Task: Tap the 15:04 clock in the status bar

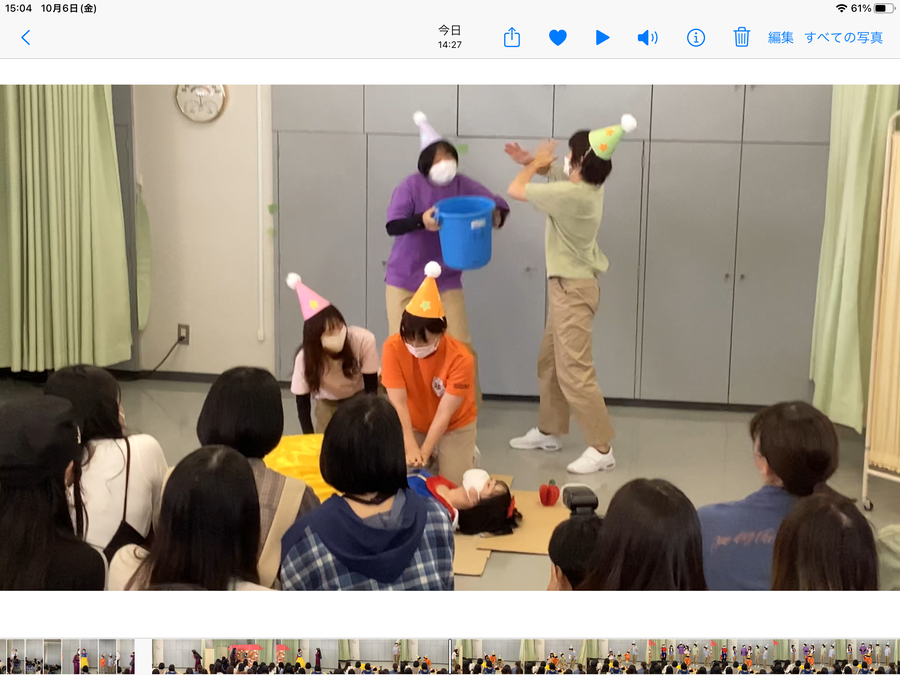Action: click(18, 8)
